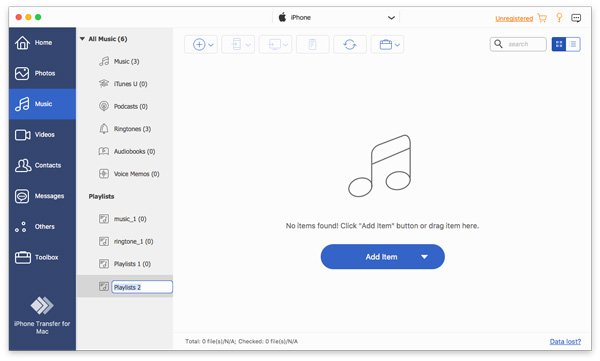The image size is (600, 361).
Task: Click the Music note icon beside Music (3)
Action: point(104,61)
